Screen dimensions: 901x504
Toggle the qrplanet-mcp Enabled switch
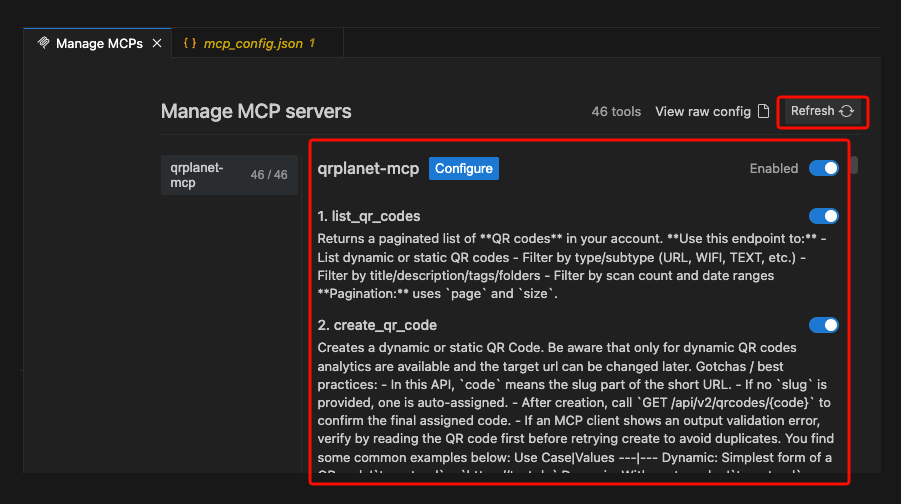[x=823, y=168]
